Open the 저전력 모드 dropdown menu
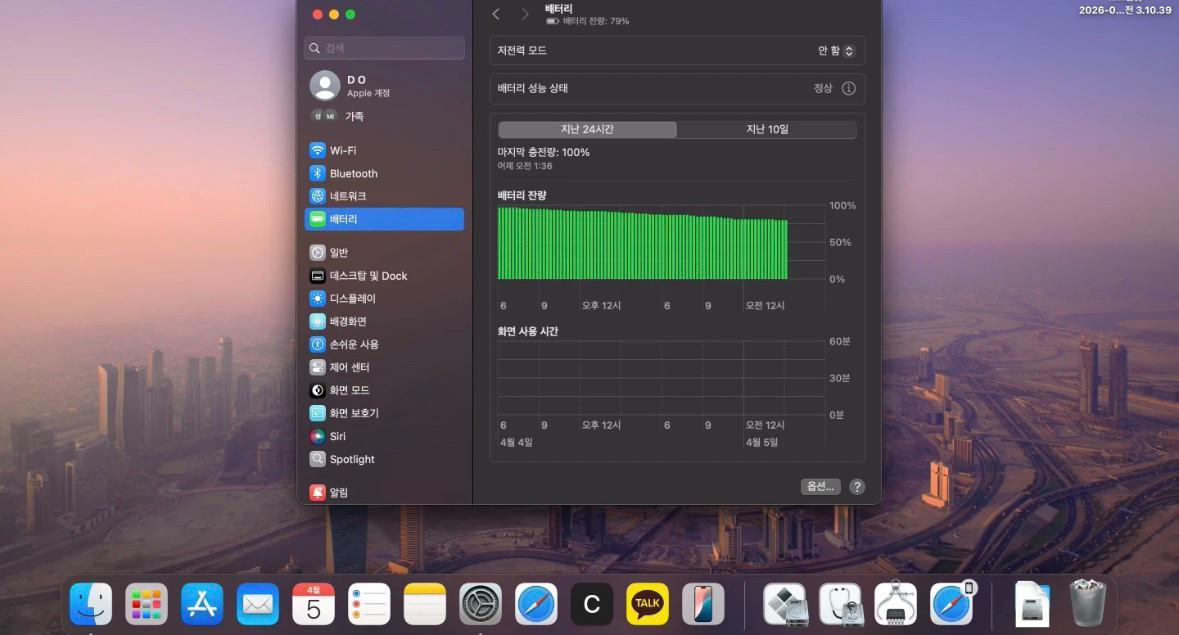 pyautogui.click(x=836, y=51)
